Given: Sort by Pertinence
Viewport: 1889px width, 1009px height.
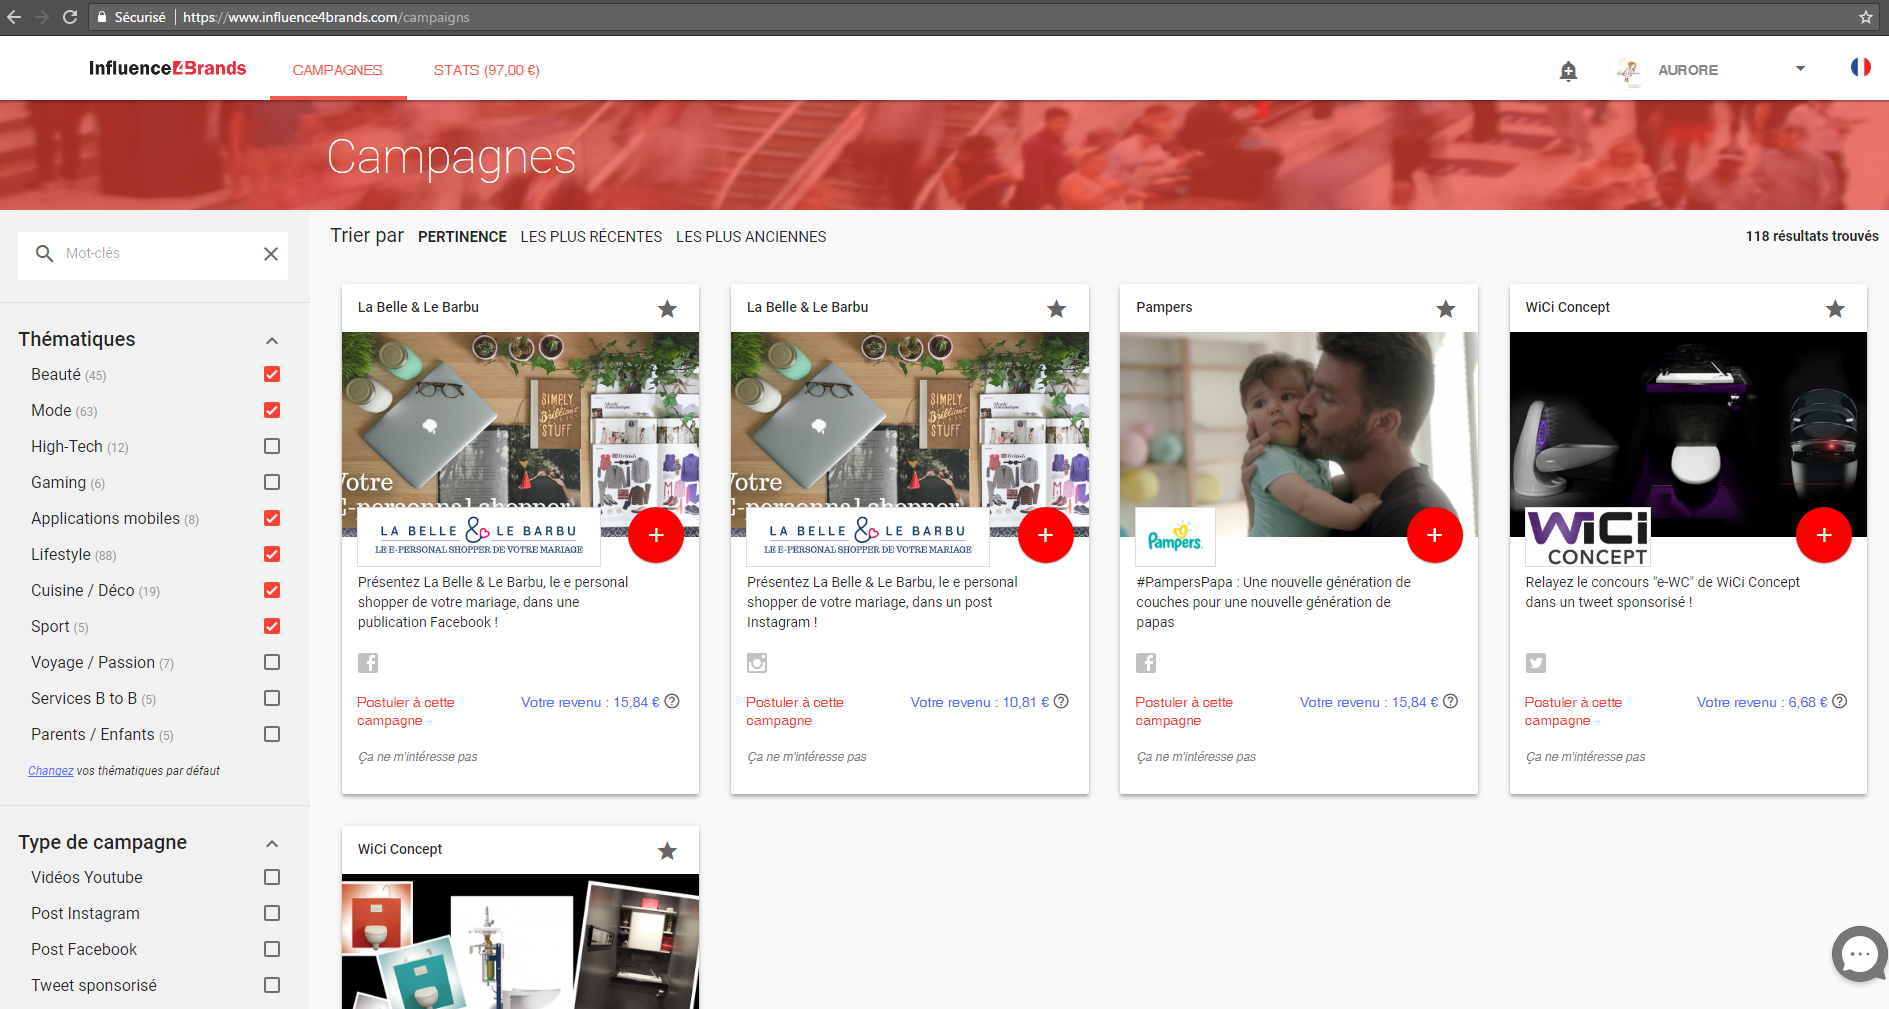Looking at the screenshot, I should tap(462, 237).
